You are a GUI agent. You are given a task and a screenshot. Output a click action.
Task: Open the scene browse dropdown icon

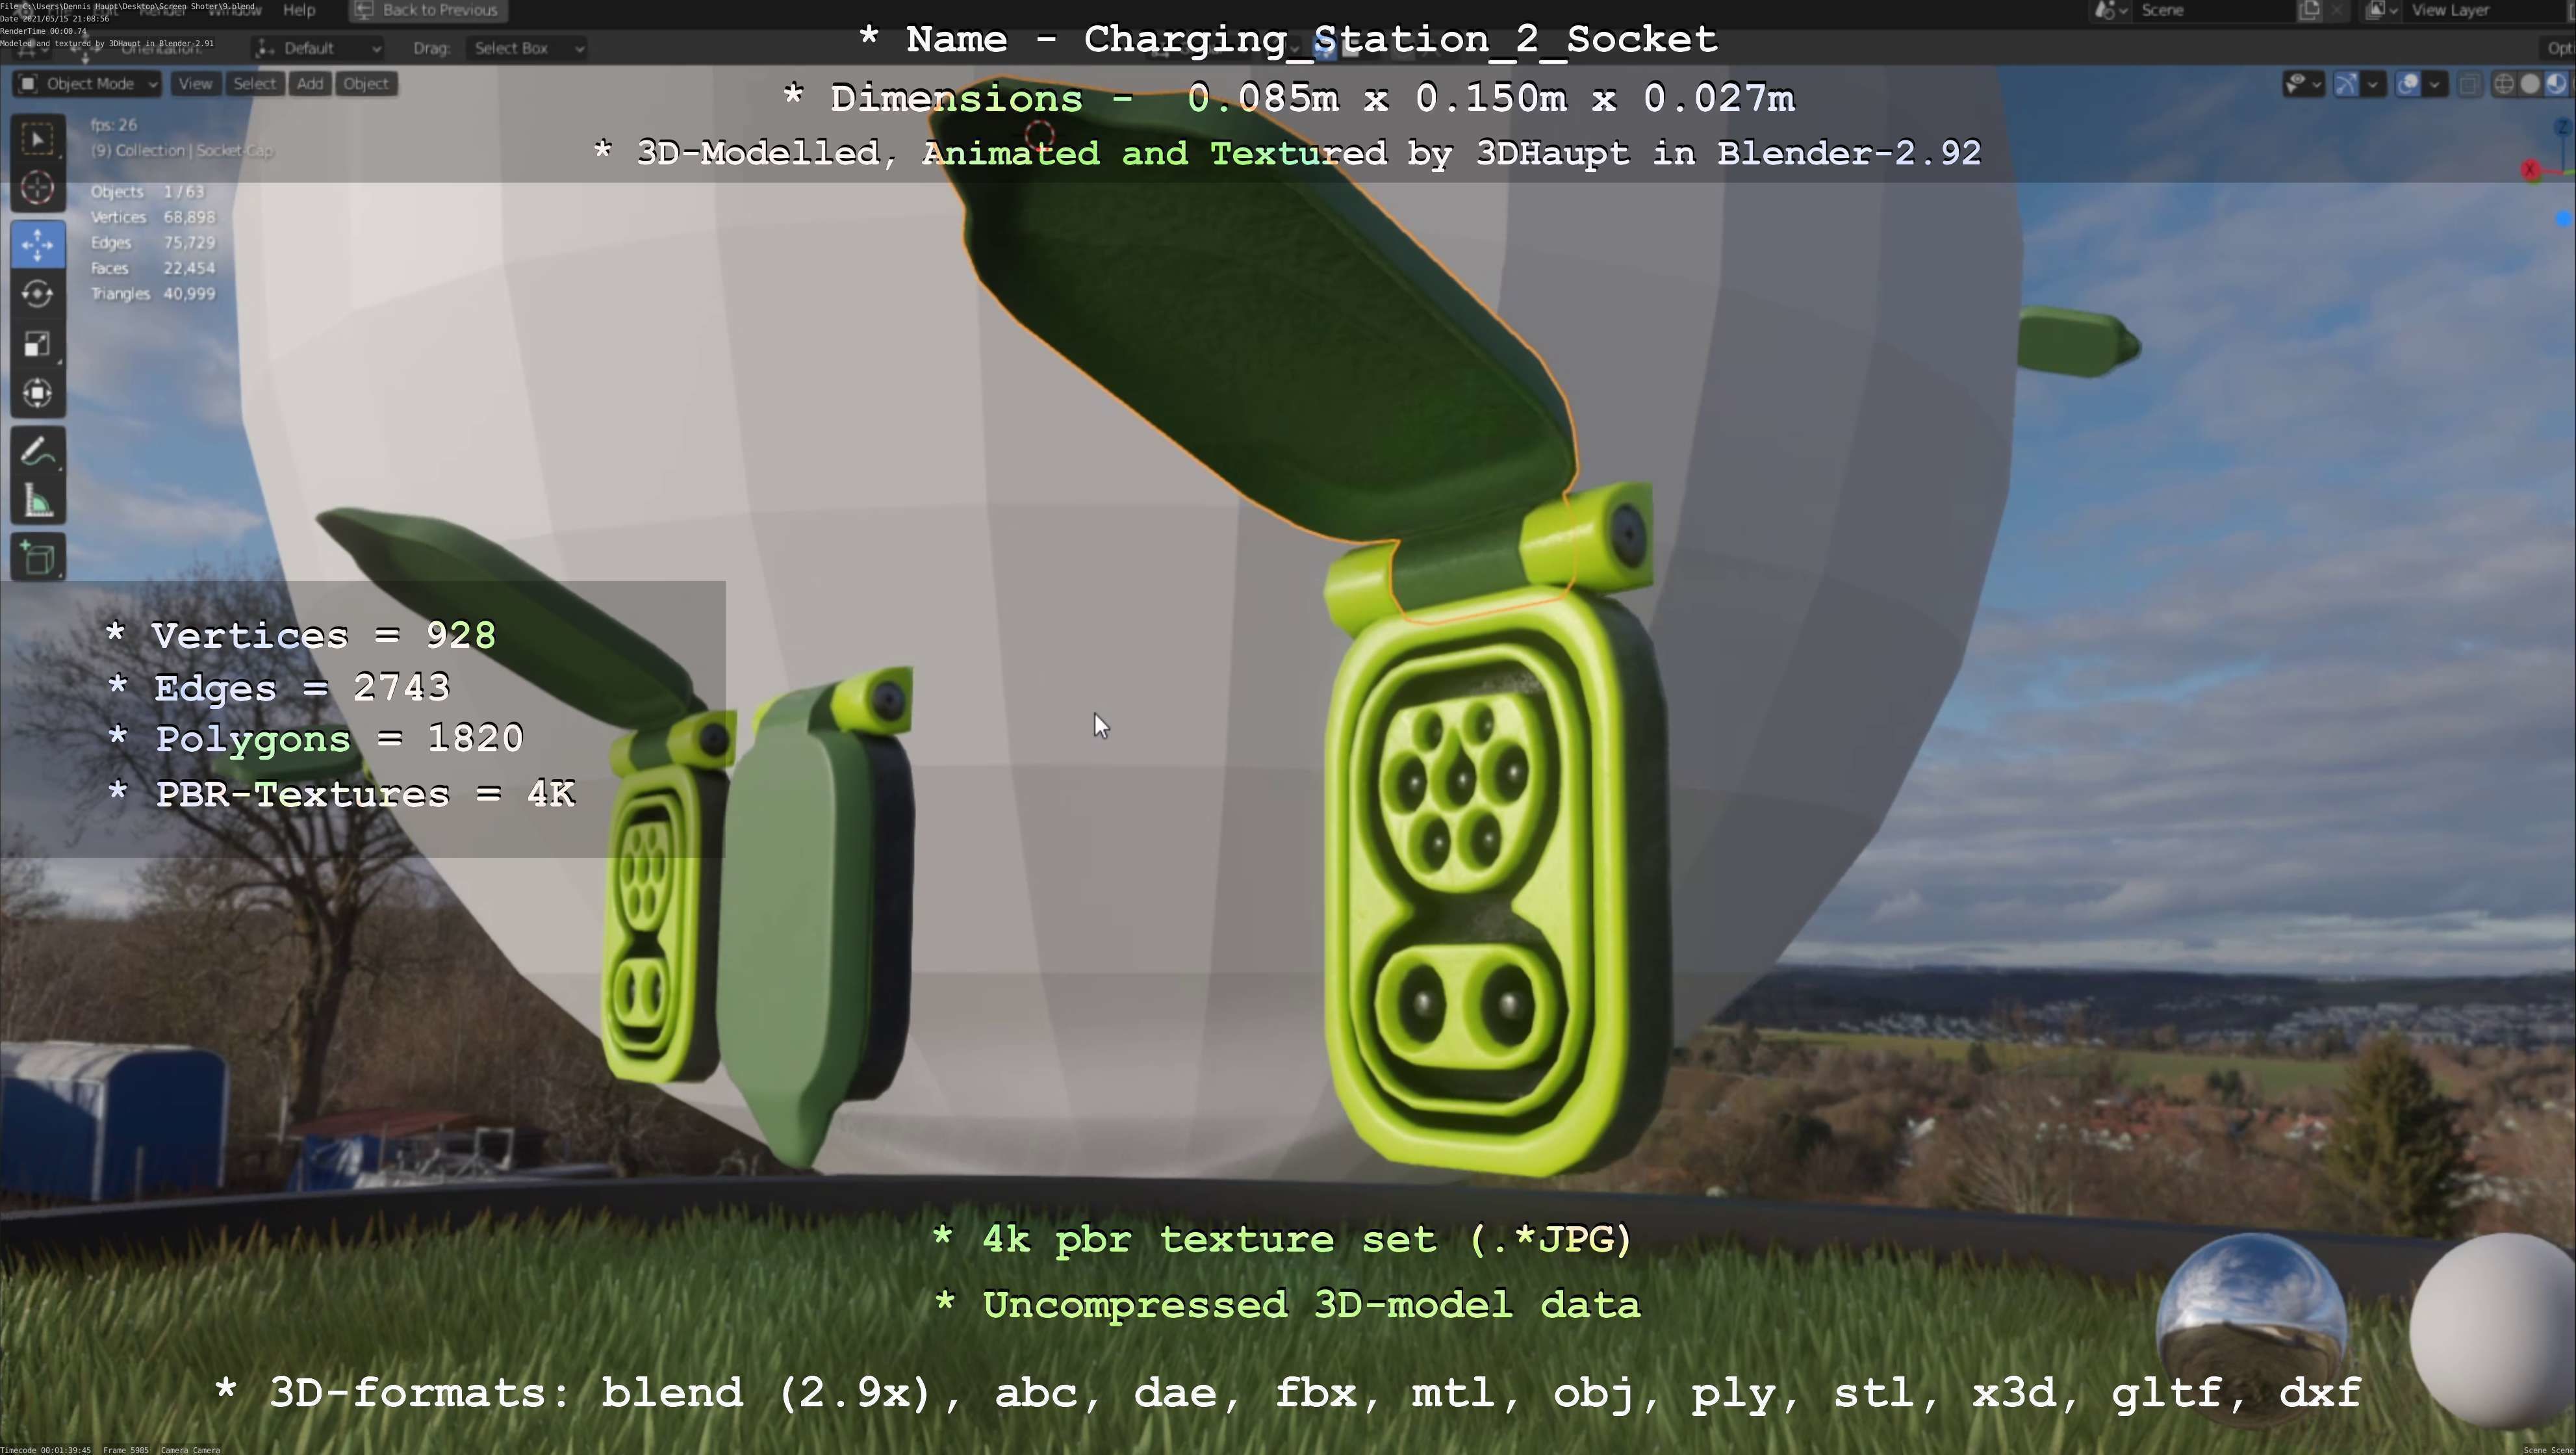2110,10
